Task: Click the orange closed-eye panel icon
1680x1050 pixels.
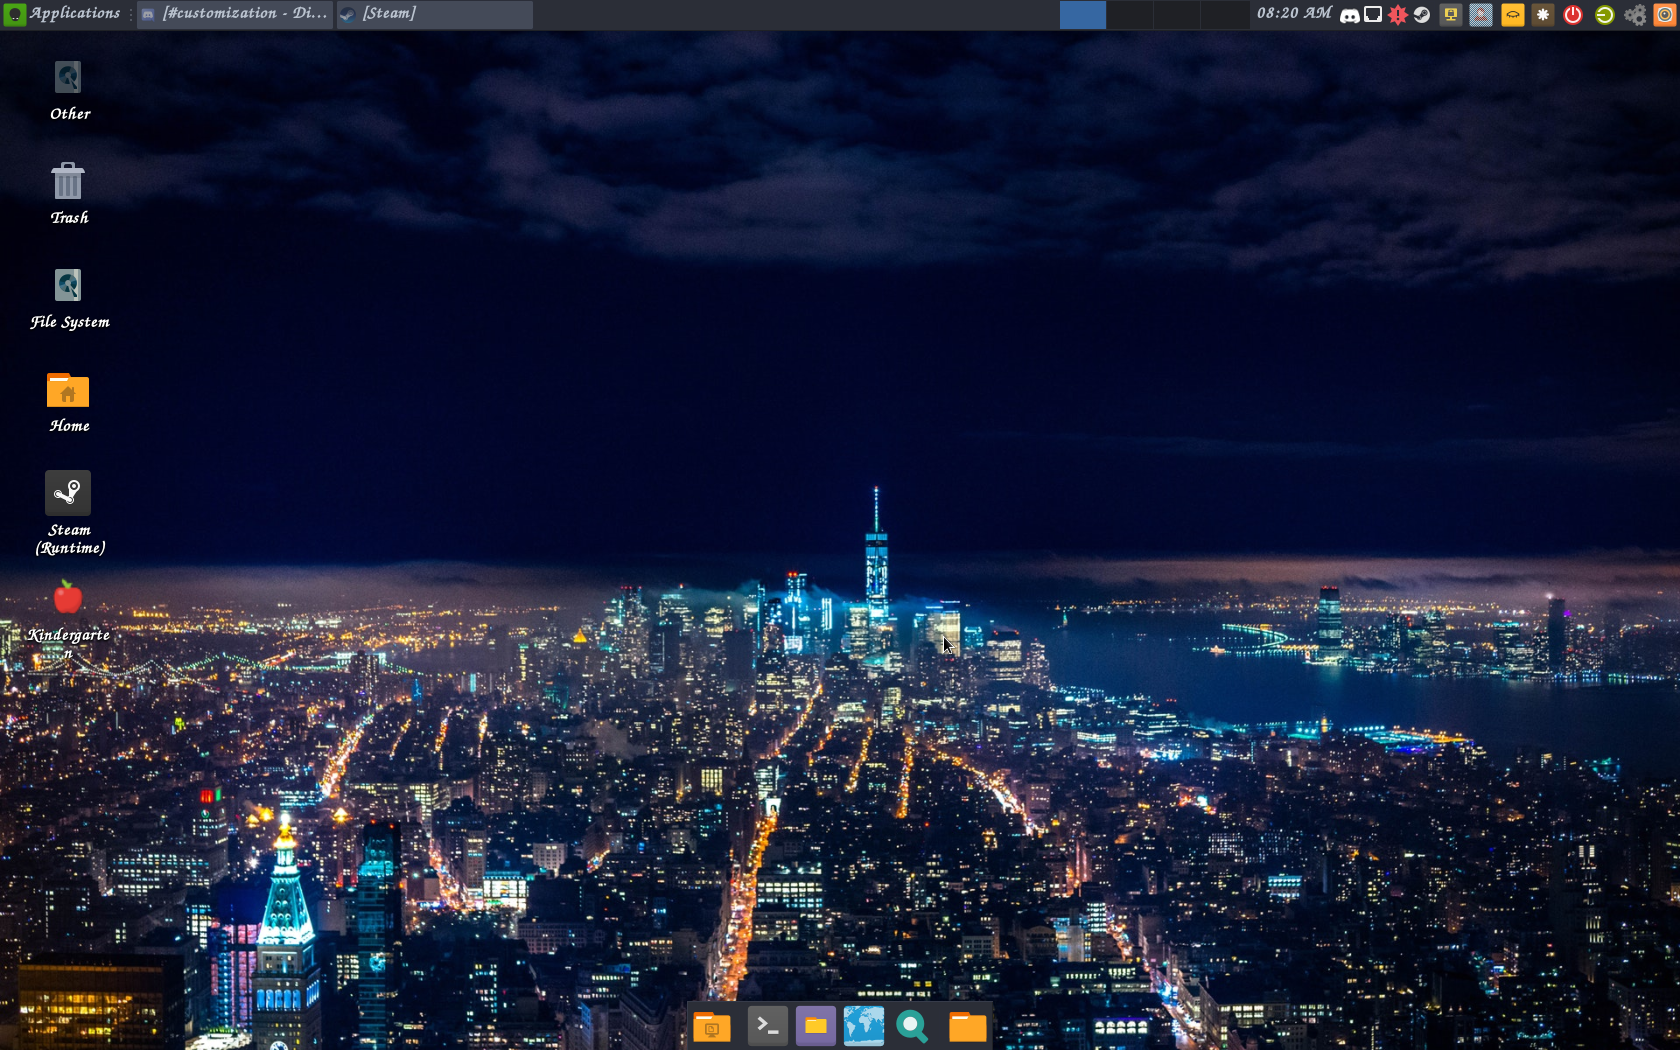Action: (1512, 15)
